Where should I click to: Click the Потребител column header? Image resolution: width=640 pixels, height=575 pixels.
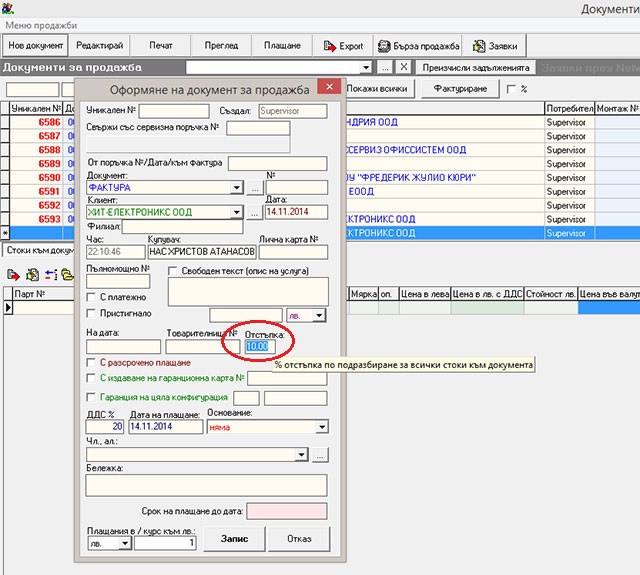pos(569,109)
